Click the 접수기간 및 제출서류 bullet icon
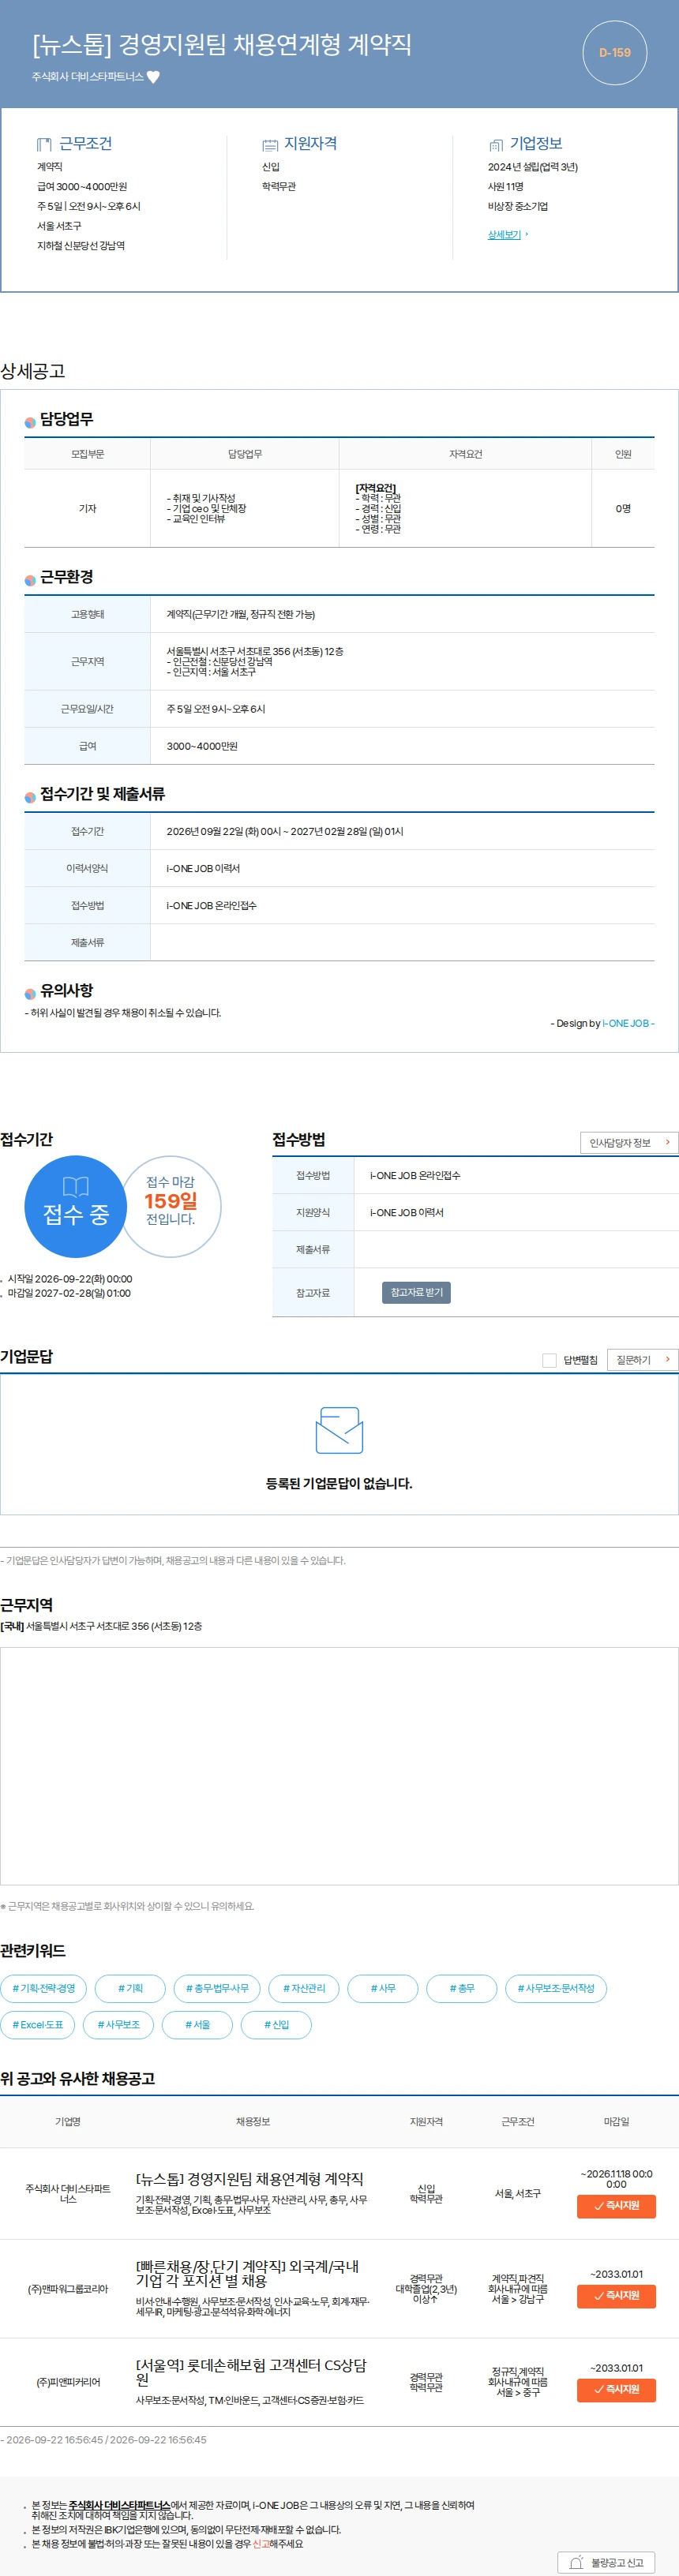This screenshot has height=2576, width=679. point(30,797)
